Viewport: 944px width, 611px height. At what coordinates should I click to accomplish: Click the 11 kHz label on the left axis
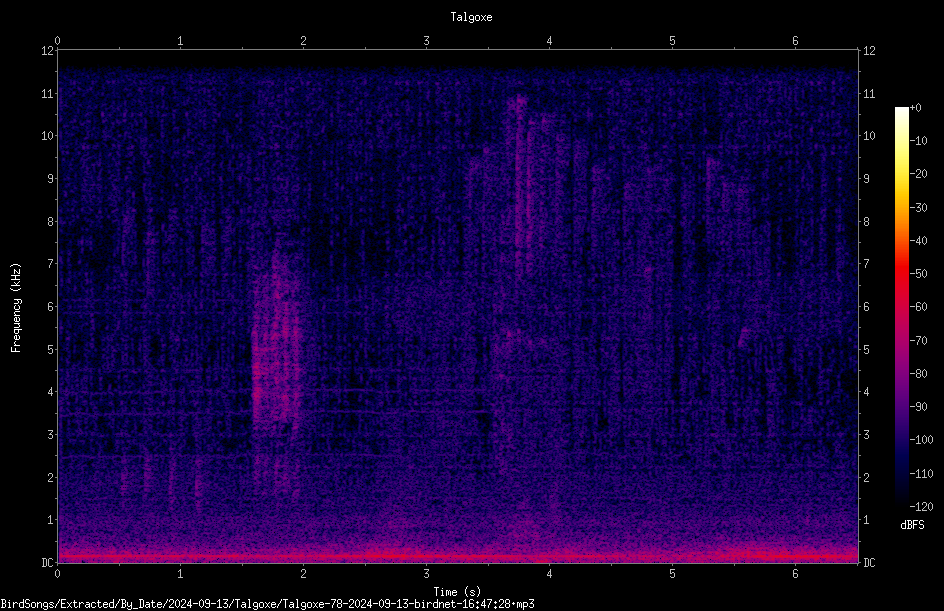47,93
